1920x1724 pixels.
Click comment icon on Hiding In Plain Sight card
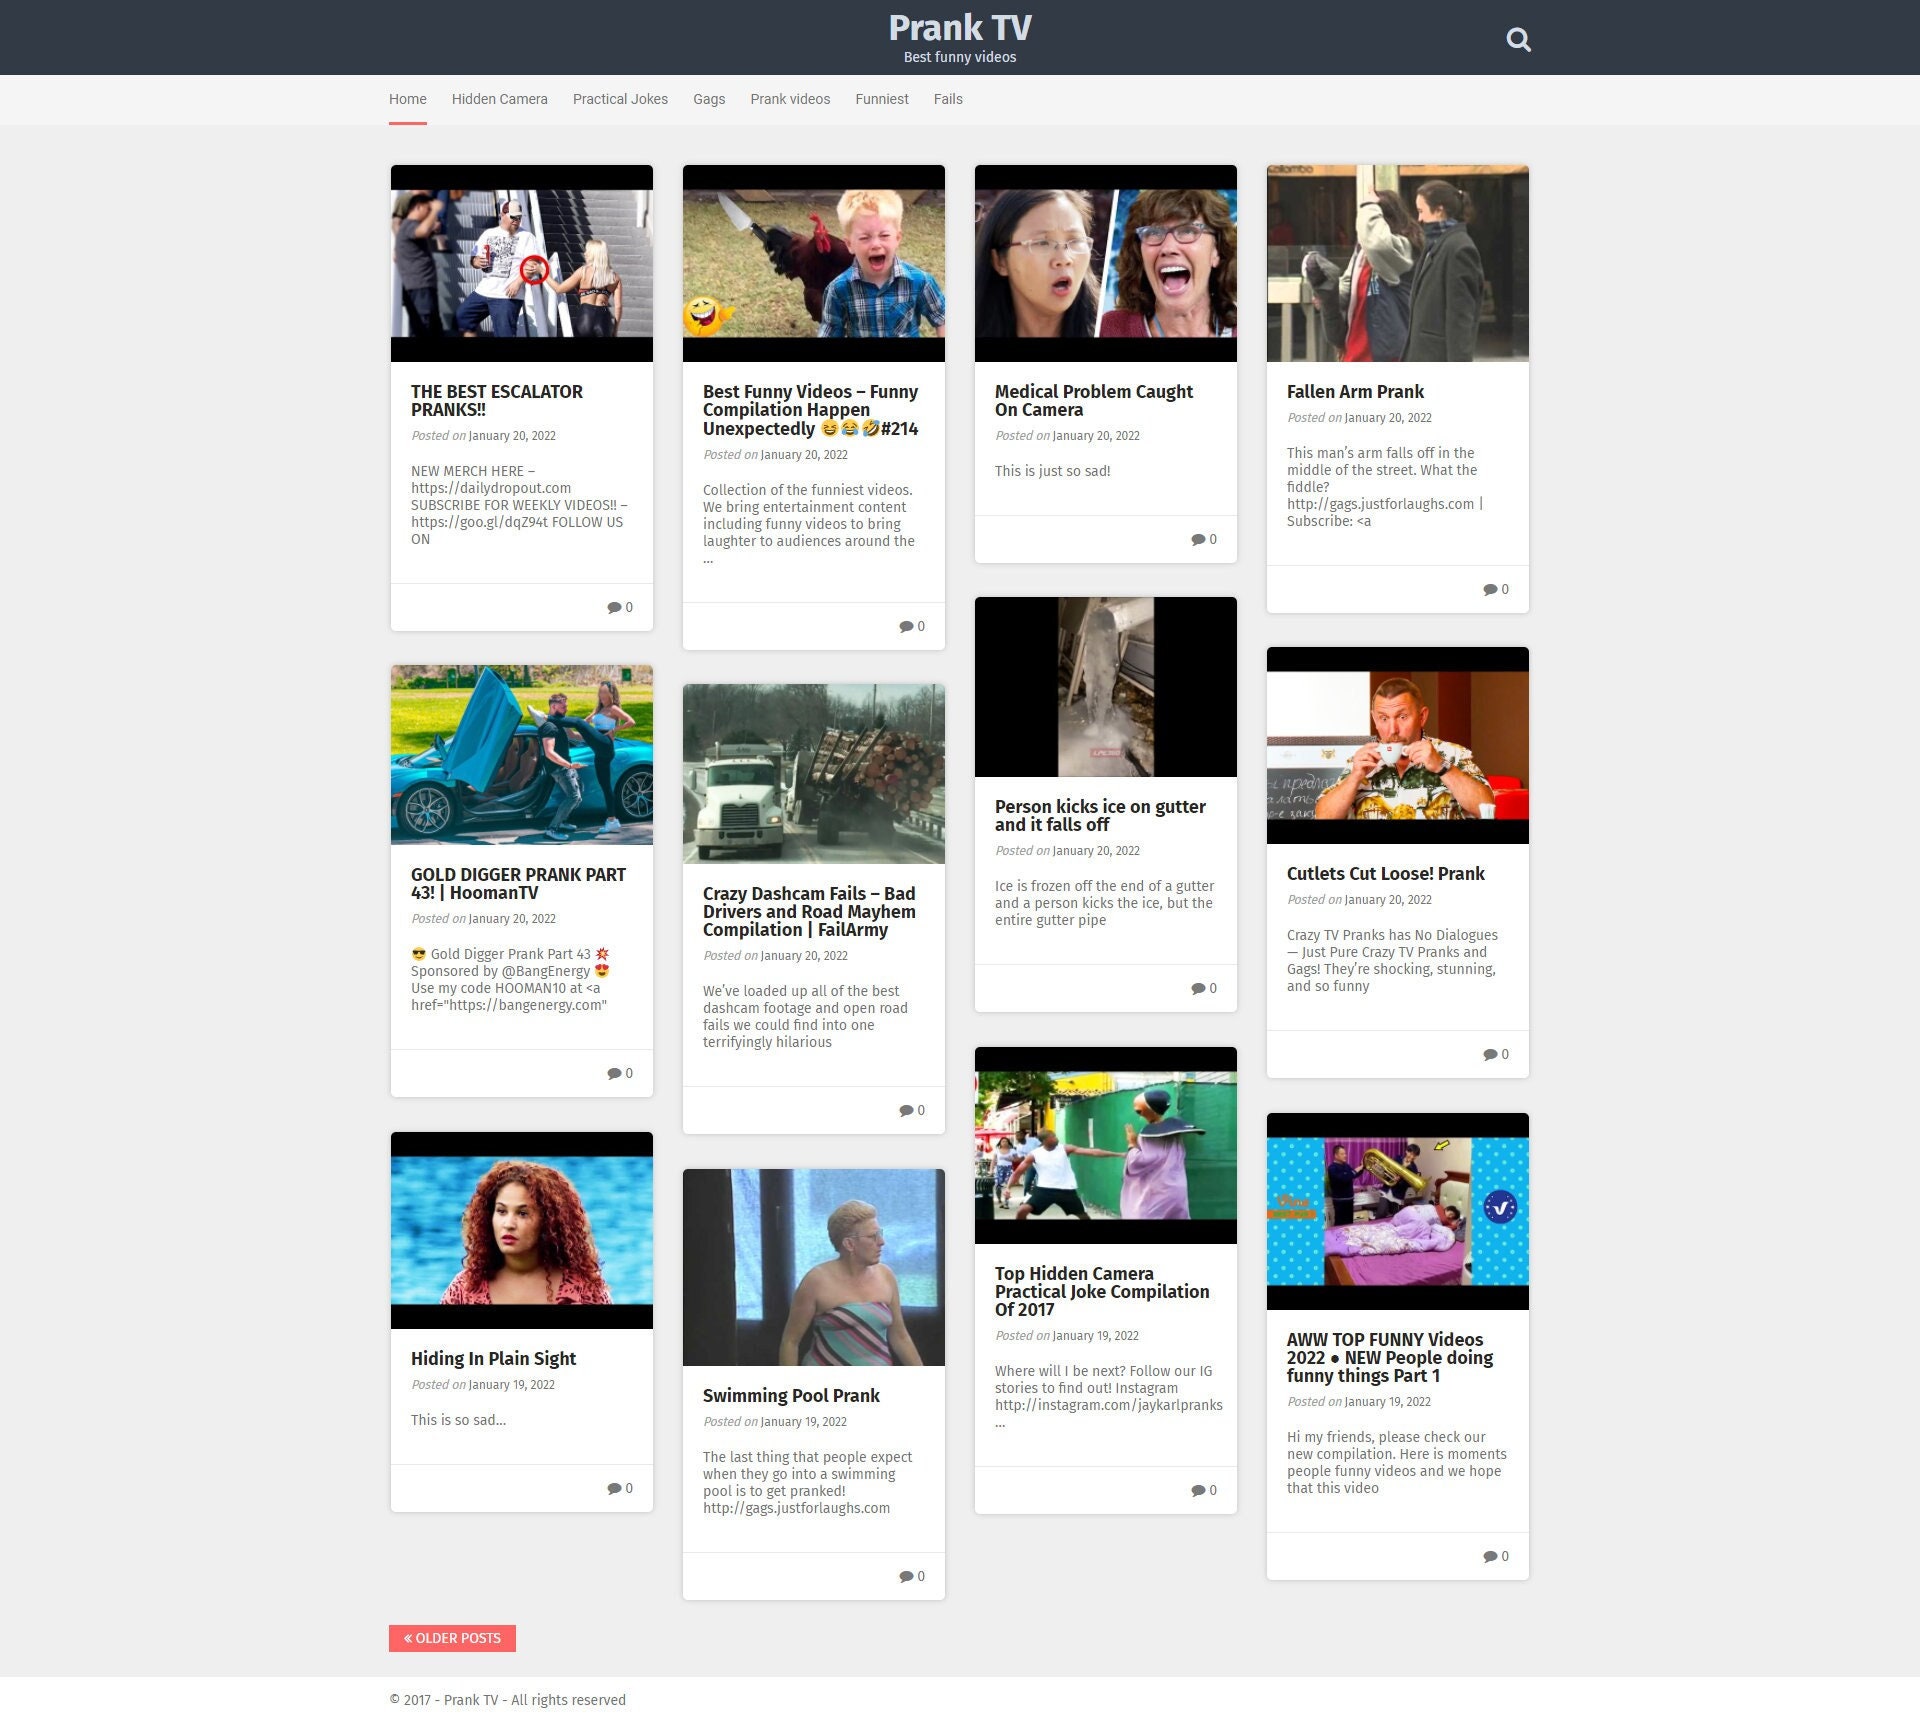pyautogui.click(x=614, y=1488)
